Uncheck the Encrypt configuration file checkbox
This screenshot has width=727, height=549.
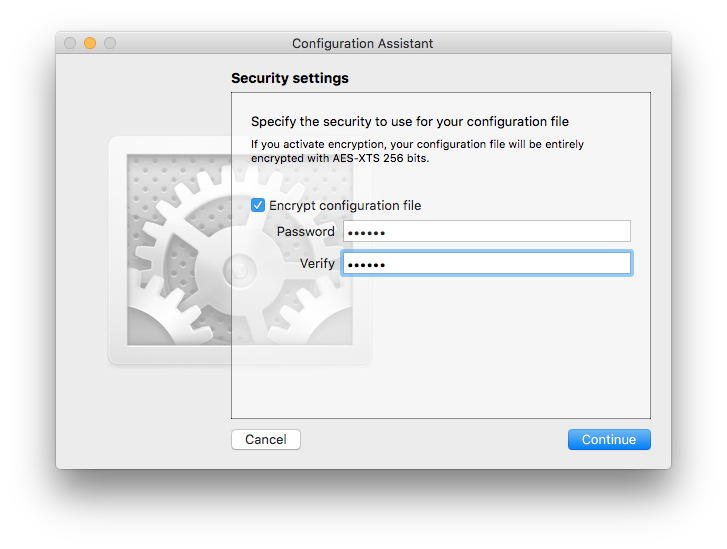(258, 205)
